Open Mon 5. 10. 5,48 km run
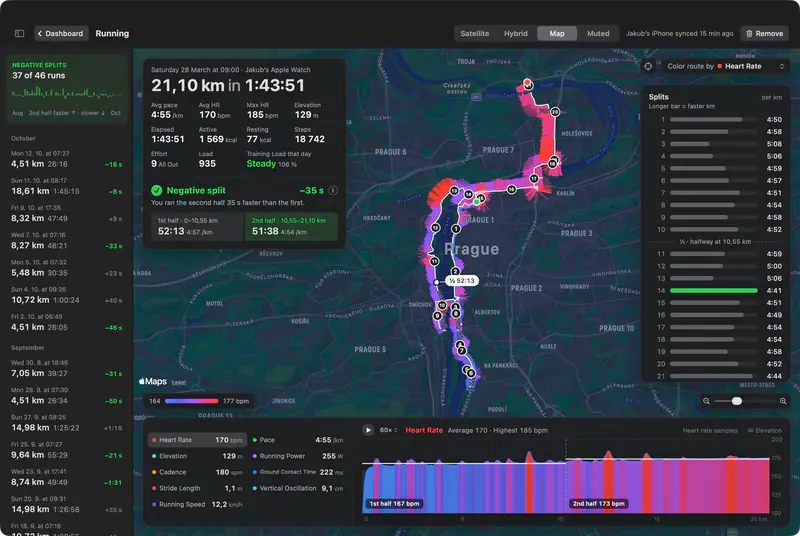 point(67,268)
